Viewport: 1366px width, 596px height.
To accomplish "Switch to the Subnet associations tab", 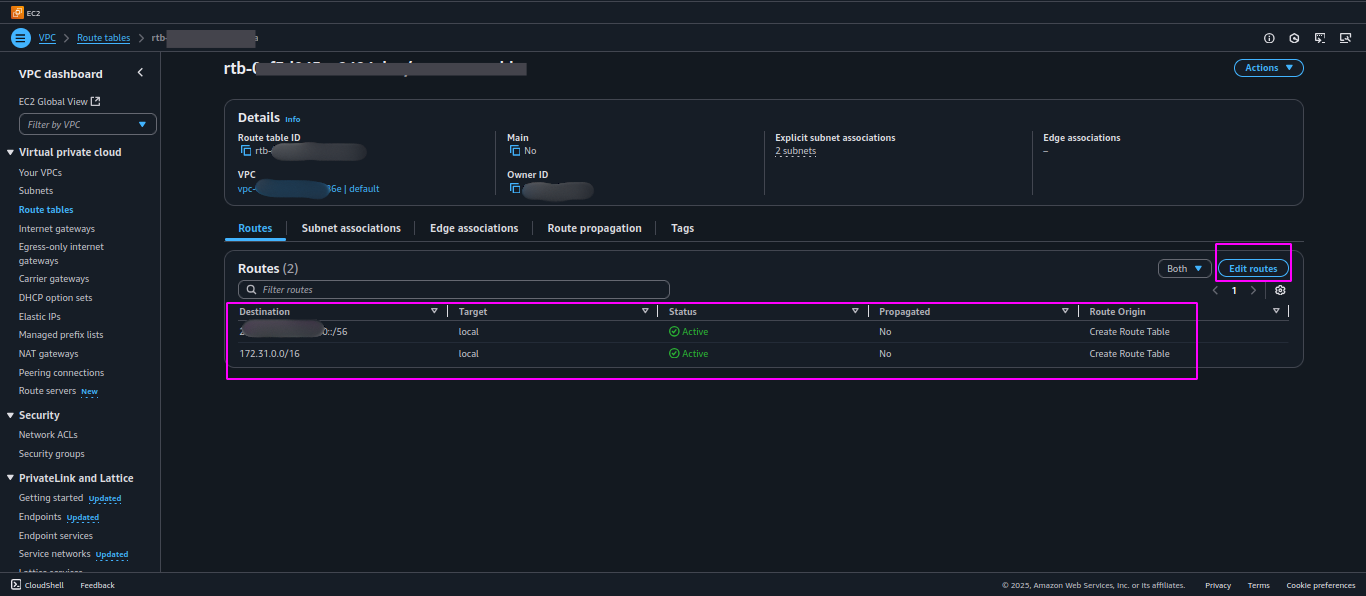I will tap(351, 228).
